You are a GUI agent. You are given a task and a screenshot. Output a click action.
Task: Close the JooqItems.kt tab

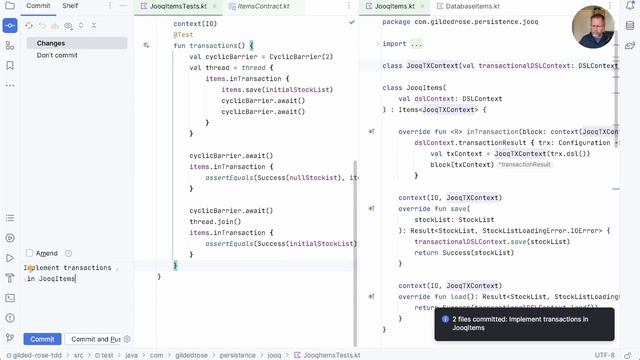click(x=422, y=6)
